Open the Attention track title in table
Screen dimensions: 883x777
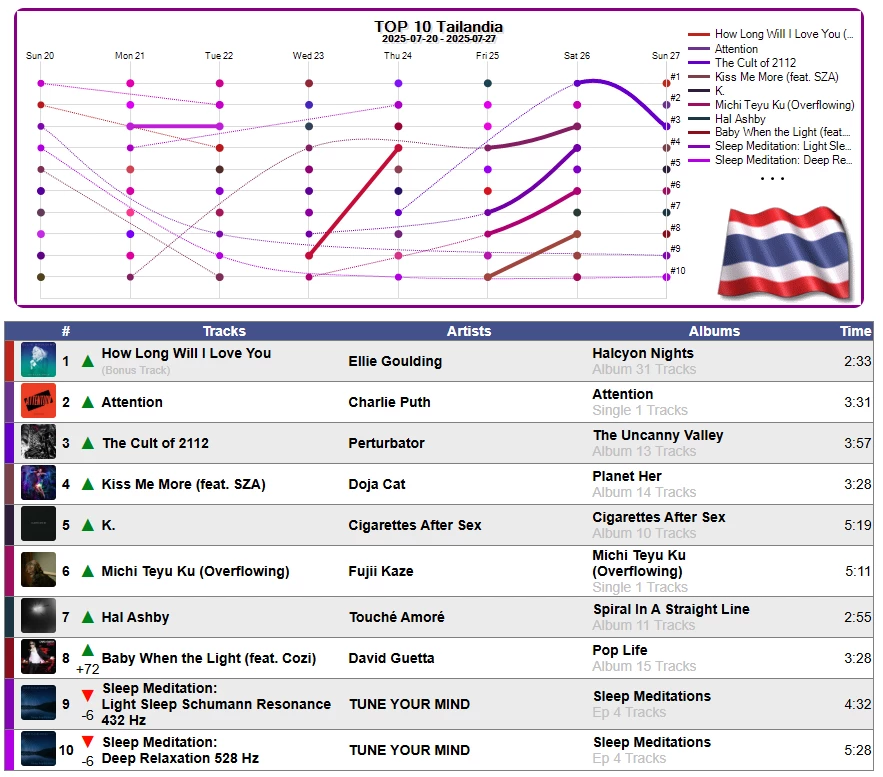click(x=132, y=402)
